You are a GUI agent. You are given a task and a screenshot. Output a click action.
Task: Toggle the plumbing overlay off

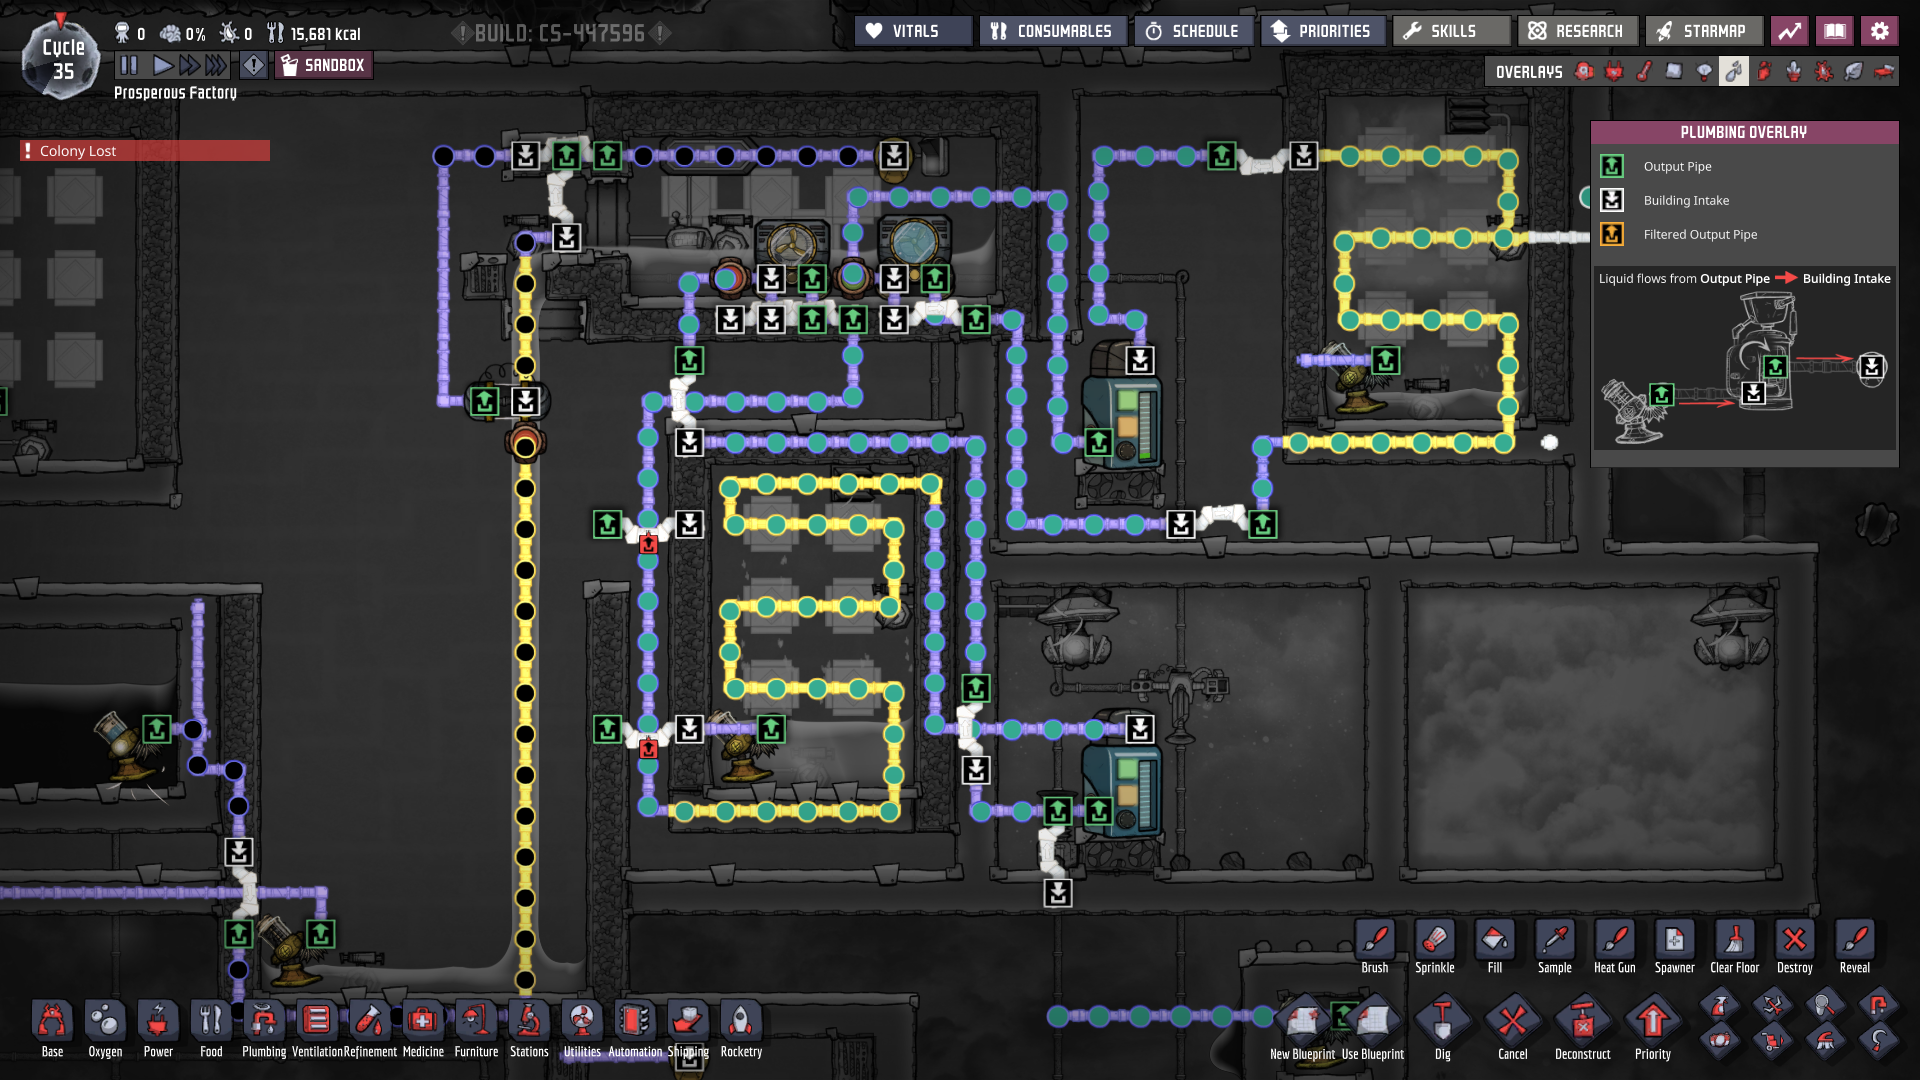click(1733, 72)
